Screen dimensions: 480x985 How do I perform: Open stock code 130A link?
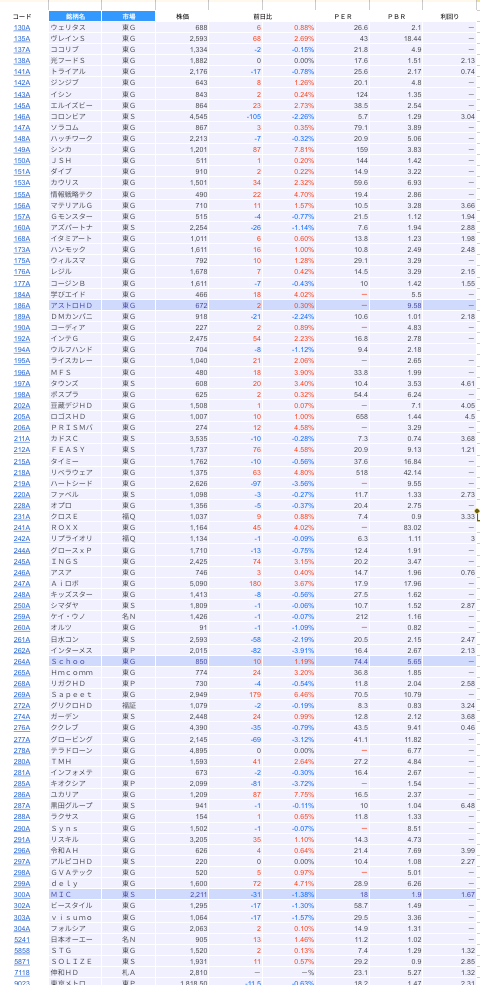(x=22, y=28)
